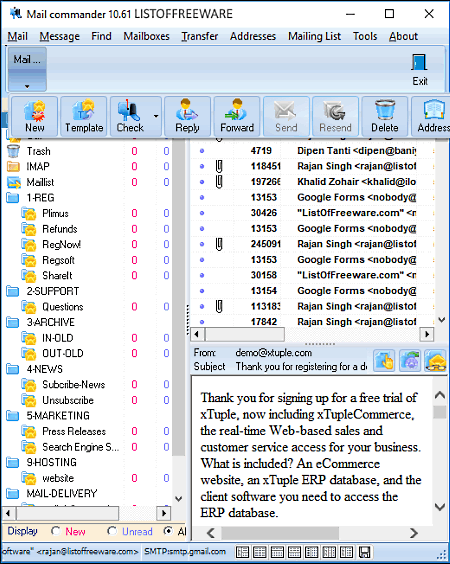The image size is (450, 564).
Task: Open the Mailboxes menu
Action: (x=146, y=36)
